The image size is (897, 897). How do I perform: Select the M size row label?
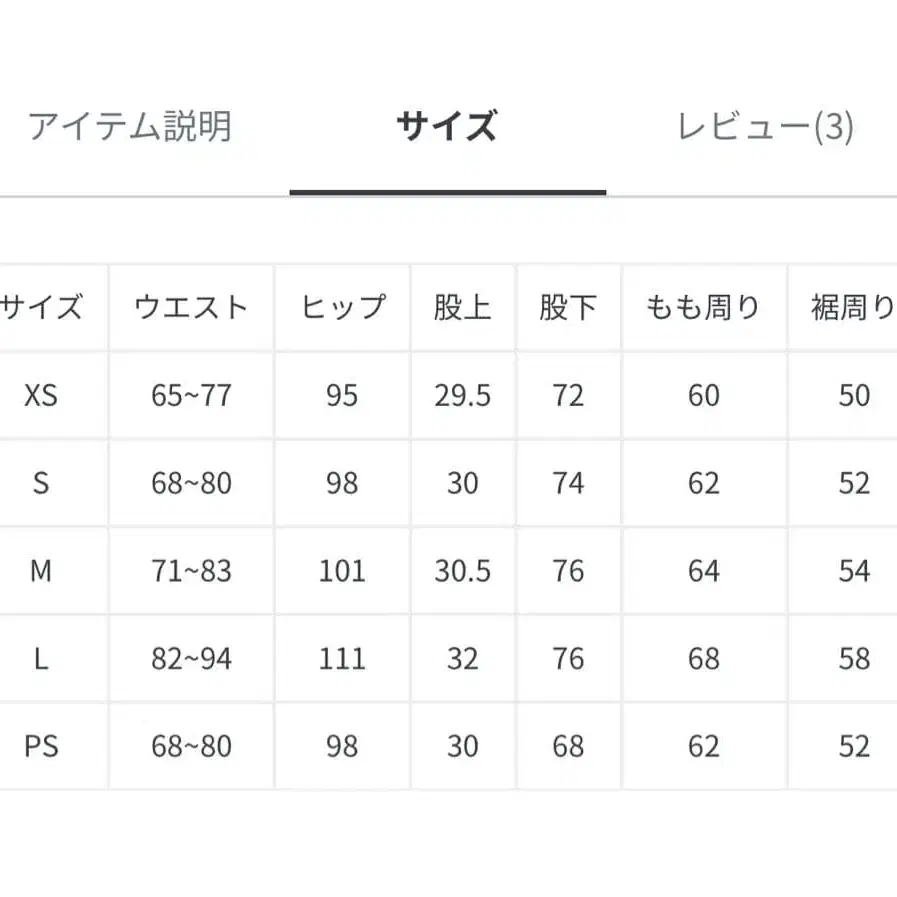(42, 571)
